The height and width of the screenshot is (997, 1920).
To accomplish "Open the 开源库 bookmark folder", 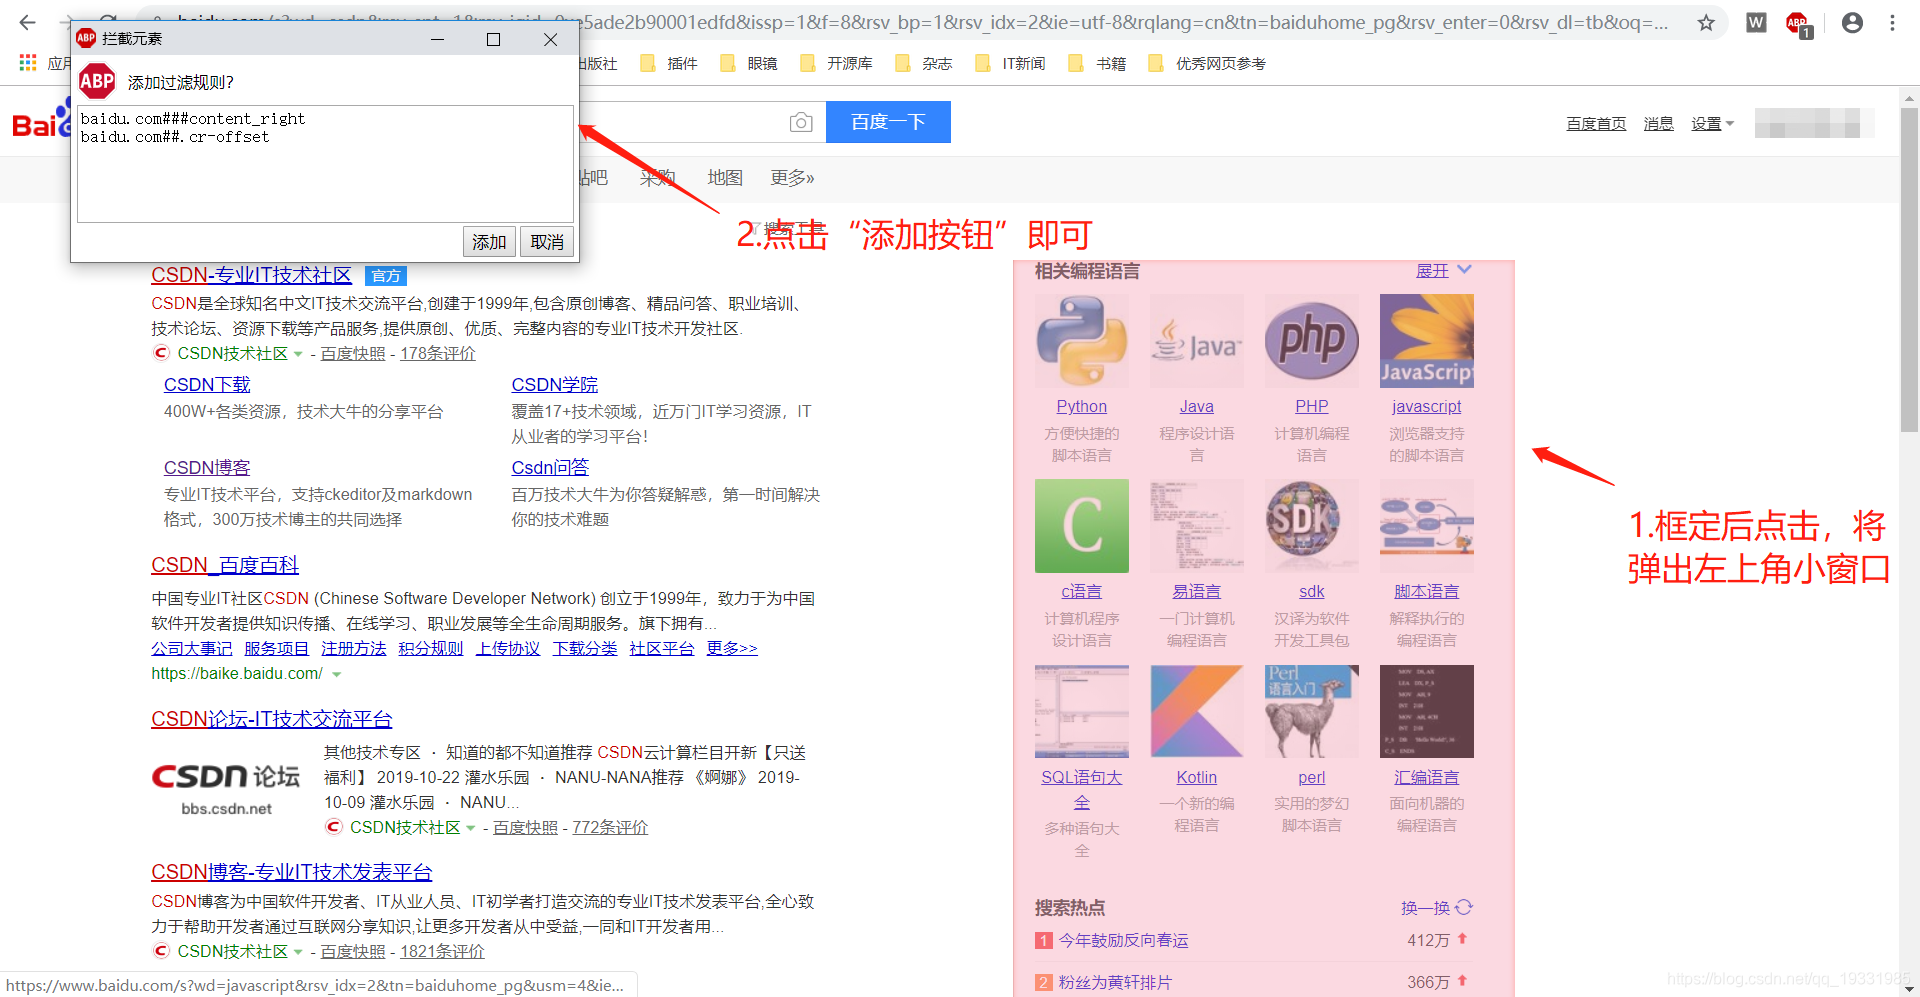I will click(x=836, y=63).
